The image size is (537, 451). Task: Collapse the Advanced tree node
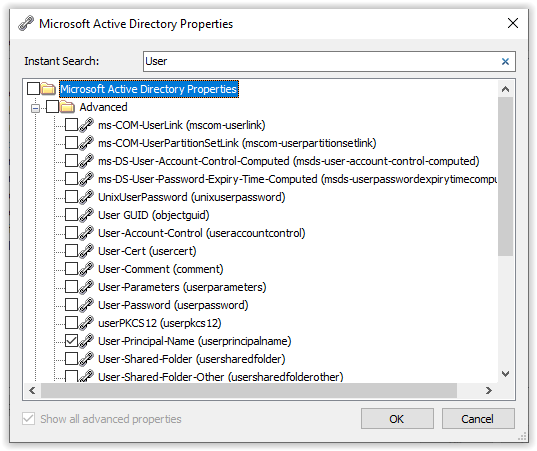(x=35, y=109)
